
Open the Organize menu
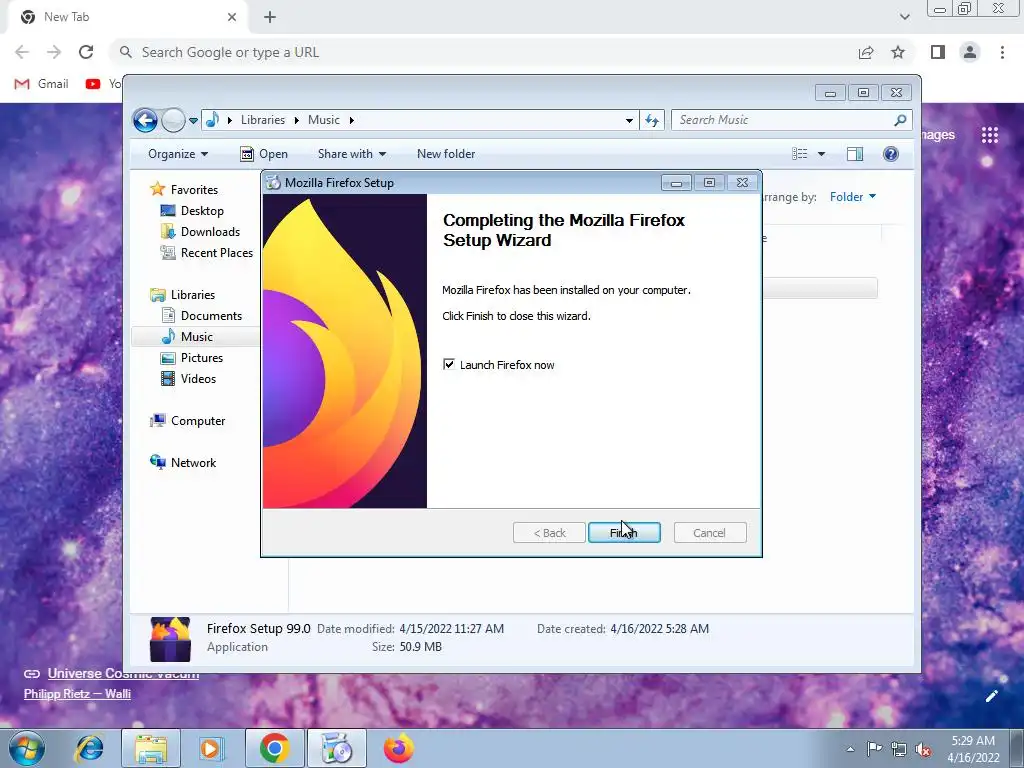178,154
